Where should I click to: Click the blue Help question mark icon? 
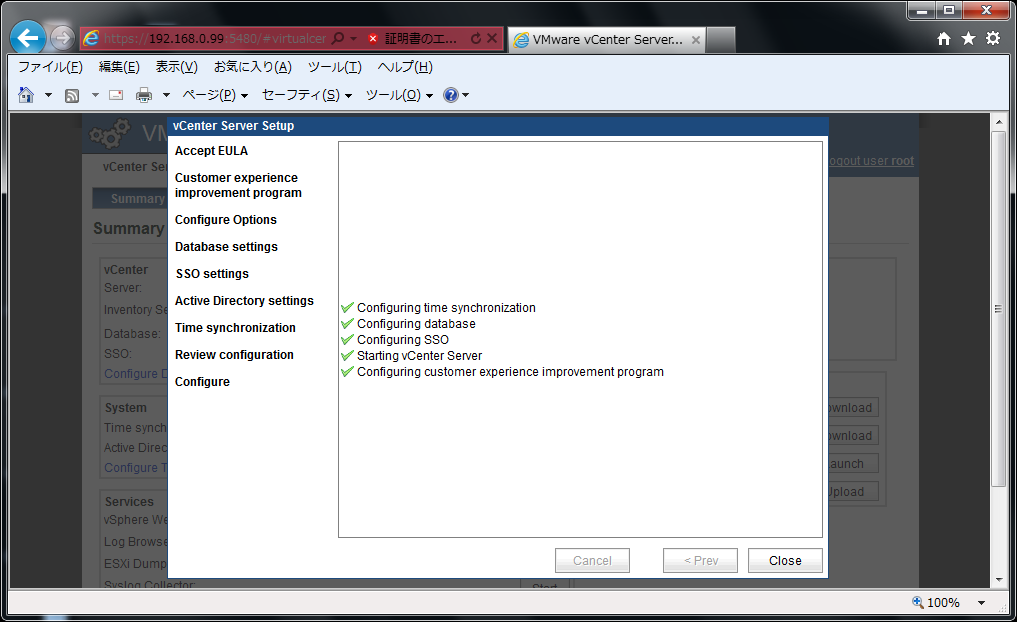451,95
